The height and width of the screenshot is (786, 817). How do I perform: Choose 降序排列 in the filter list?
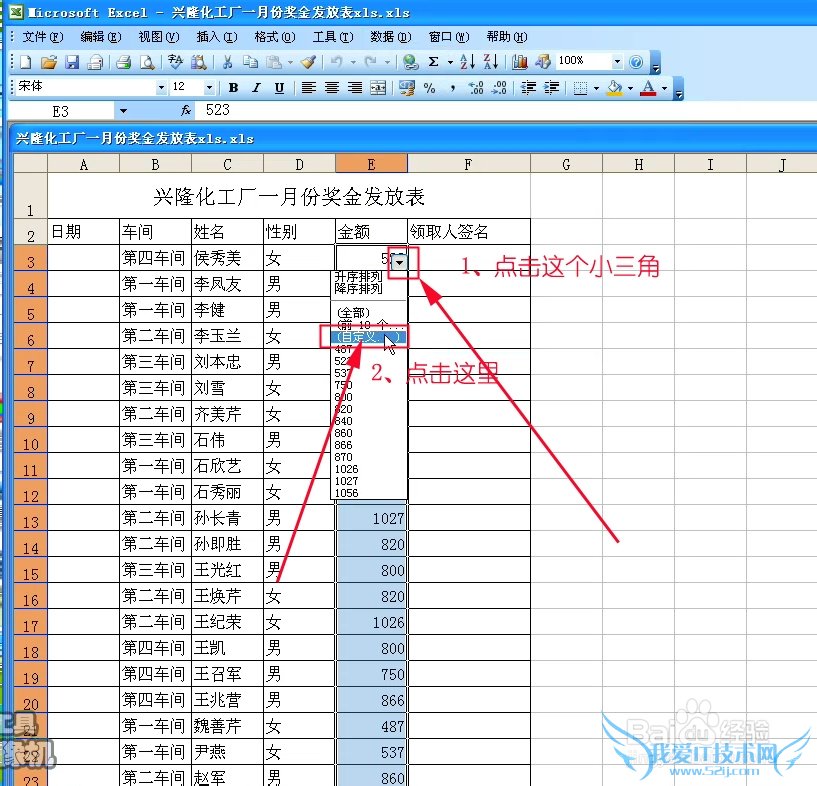(x=358, y=288)
